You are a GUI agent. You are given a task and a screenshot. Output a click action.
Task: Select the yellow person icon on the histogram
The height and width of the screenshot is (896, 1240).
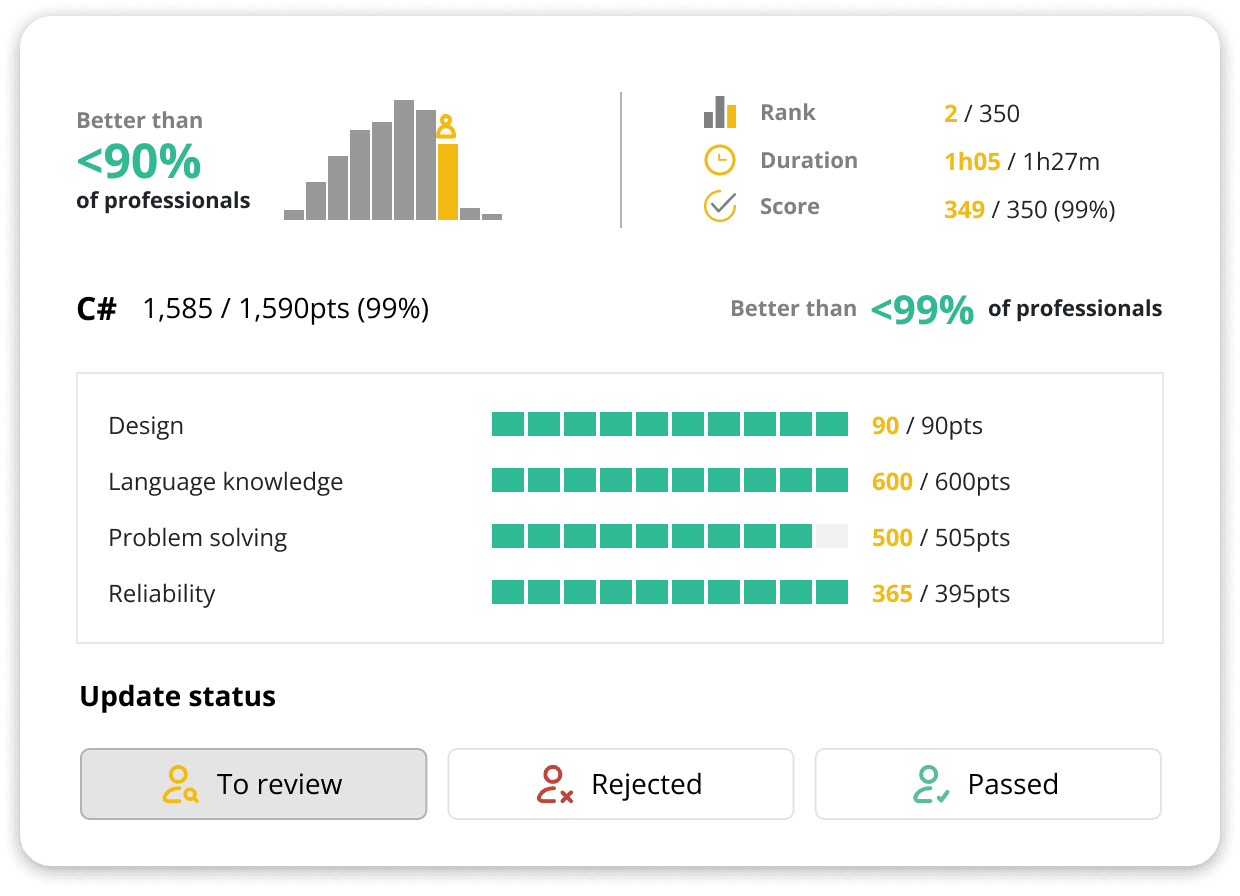(x=445, y=128)
